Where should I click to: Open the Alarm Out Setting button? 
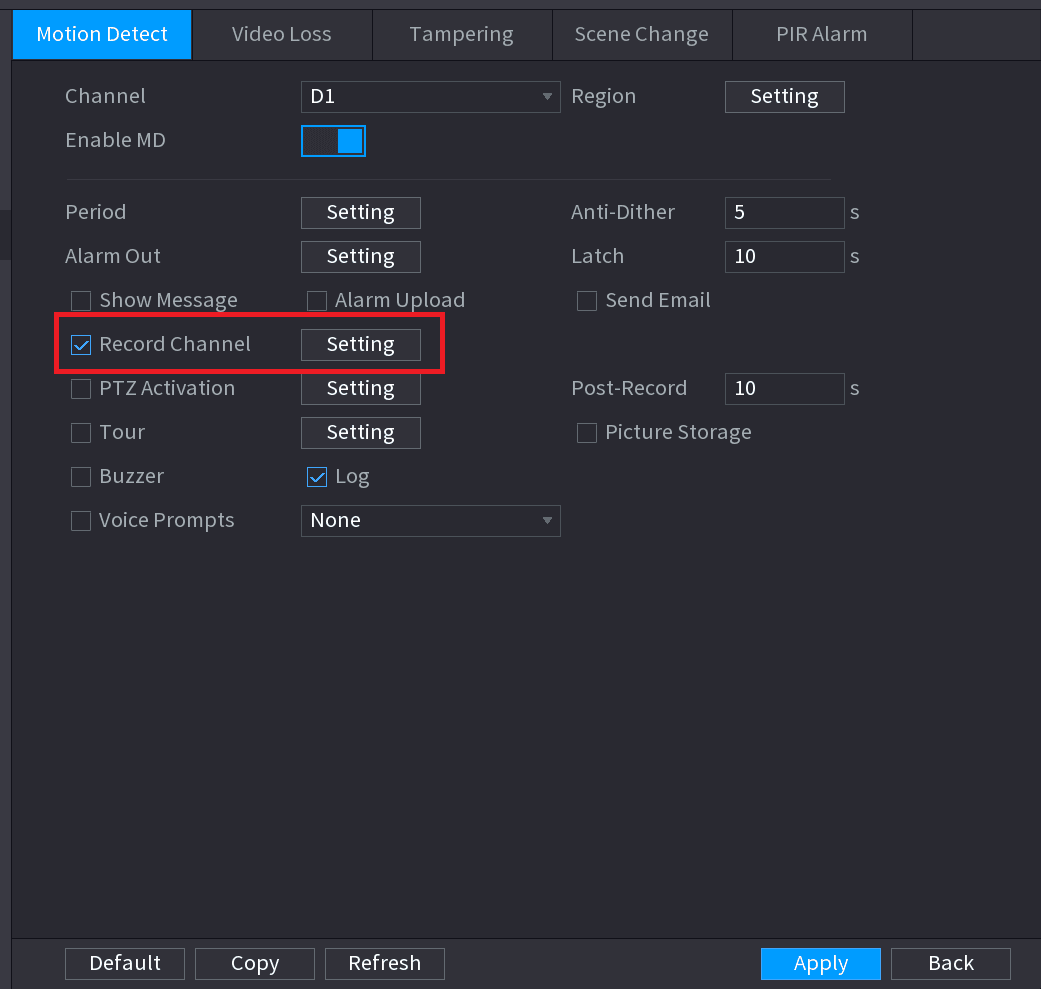coord(360,256)
